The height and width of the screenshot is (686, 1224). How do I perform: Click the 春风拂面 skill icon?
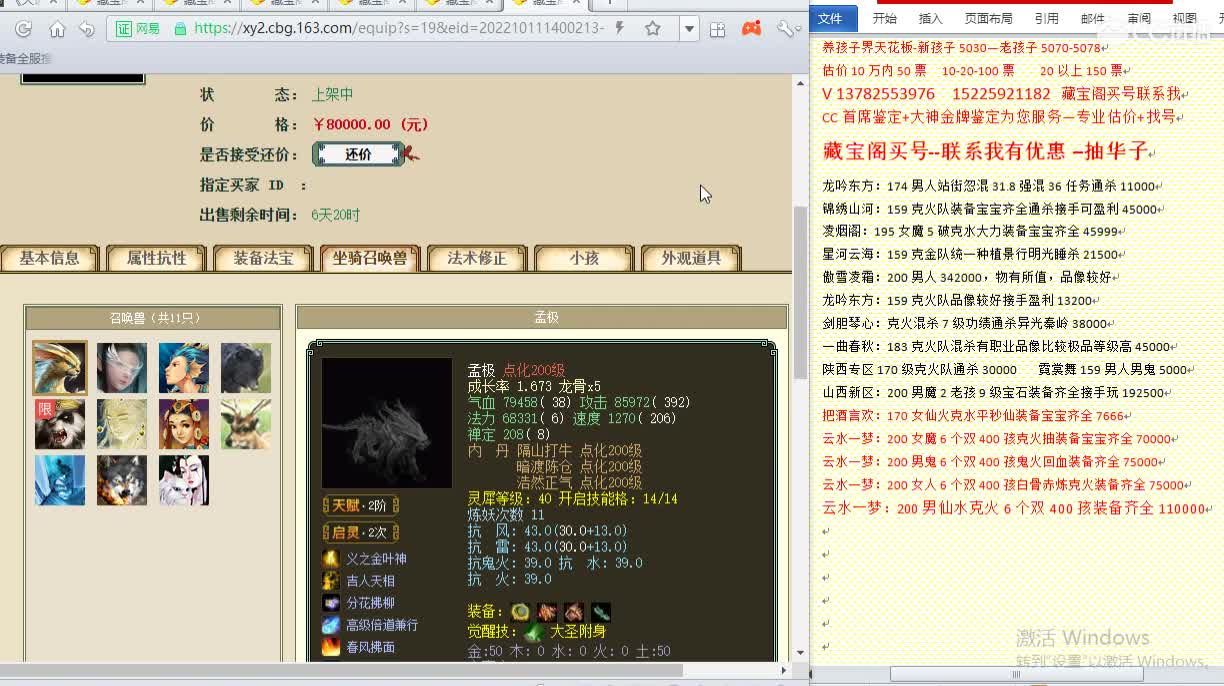(x=331, y=646)
